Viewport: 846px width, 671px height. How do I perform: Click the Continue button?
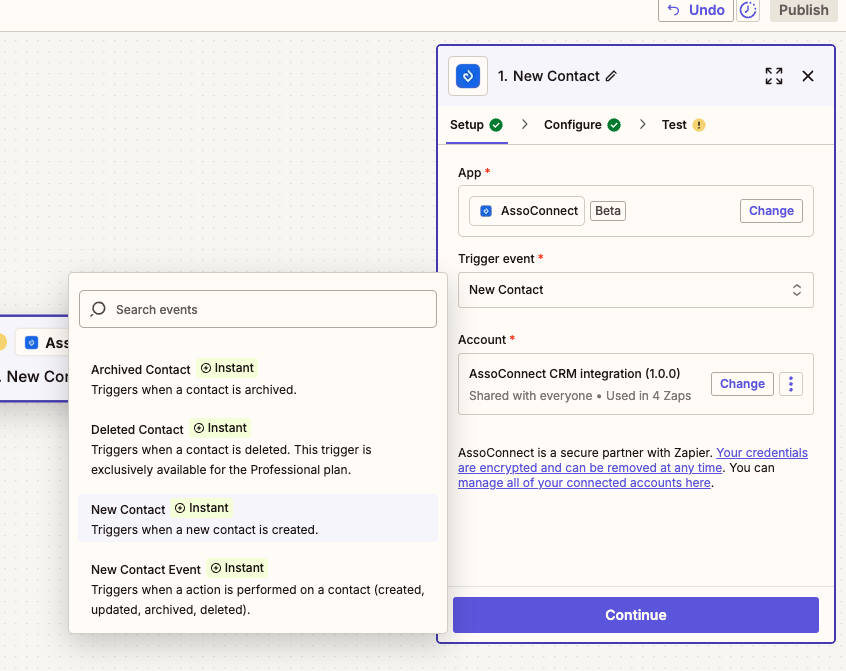tap(636, 615)
